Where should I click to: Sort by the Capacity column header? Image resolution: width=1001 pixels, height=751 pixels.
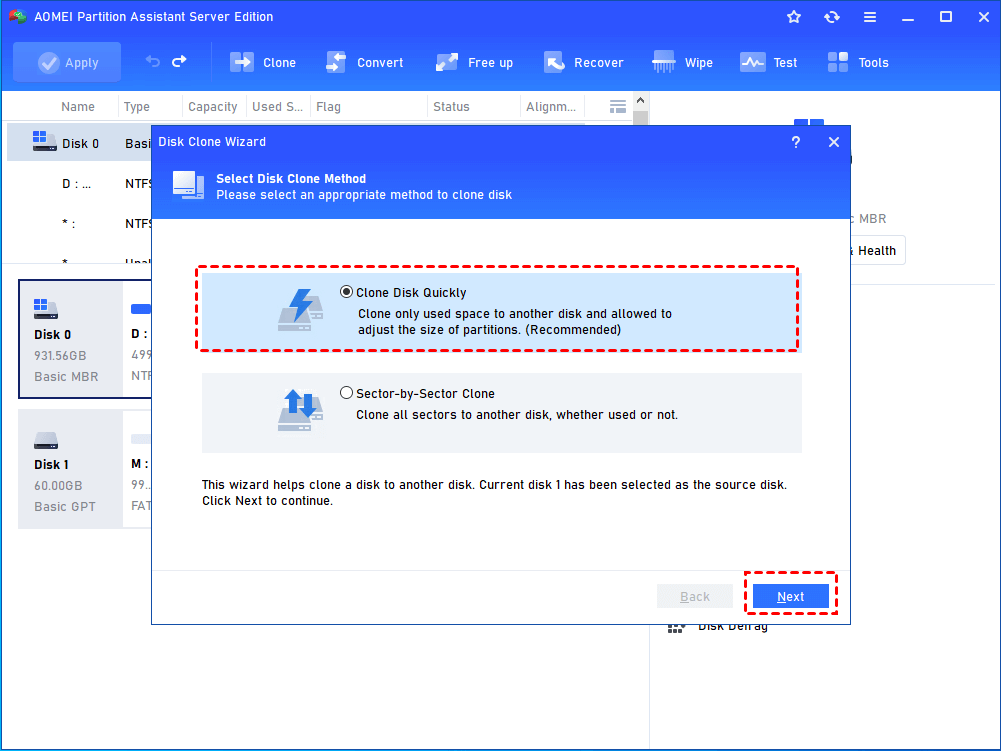click(213, 107)
